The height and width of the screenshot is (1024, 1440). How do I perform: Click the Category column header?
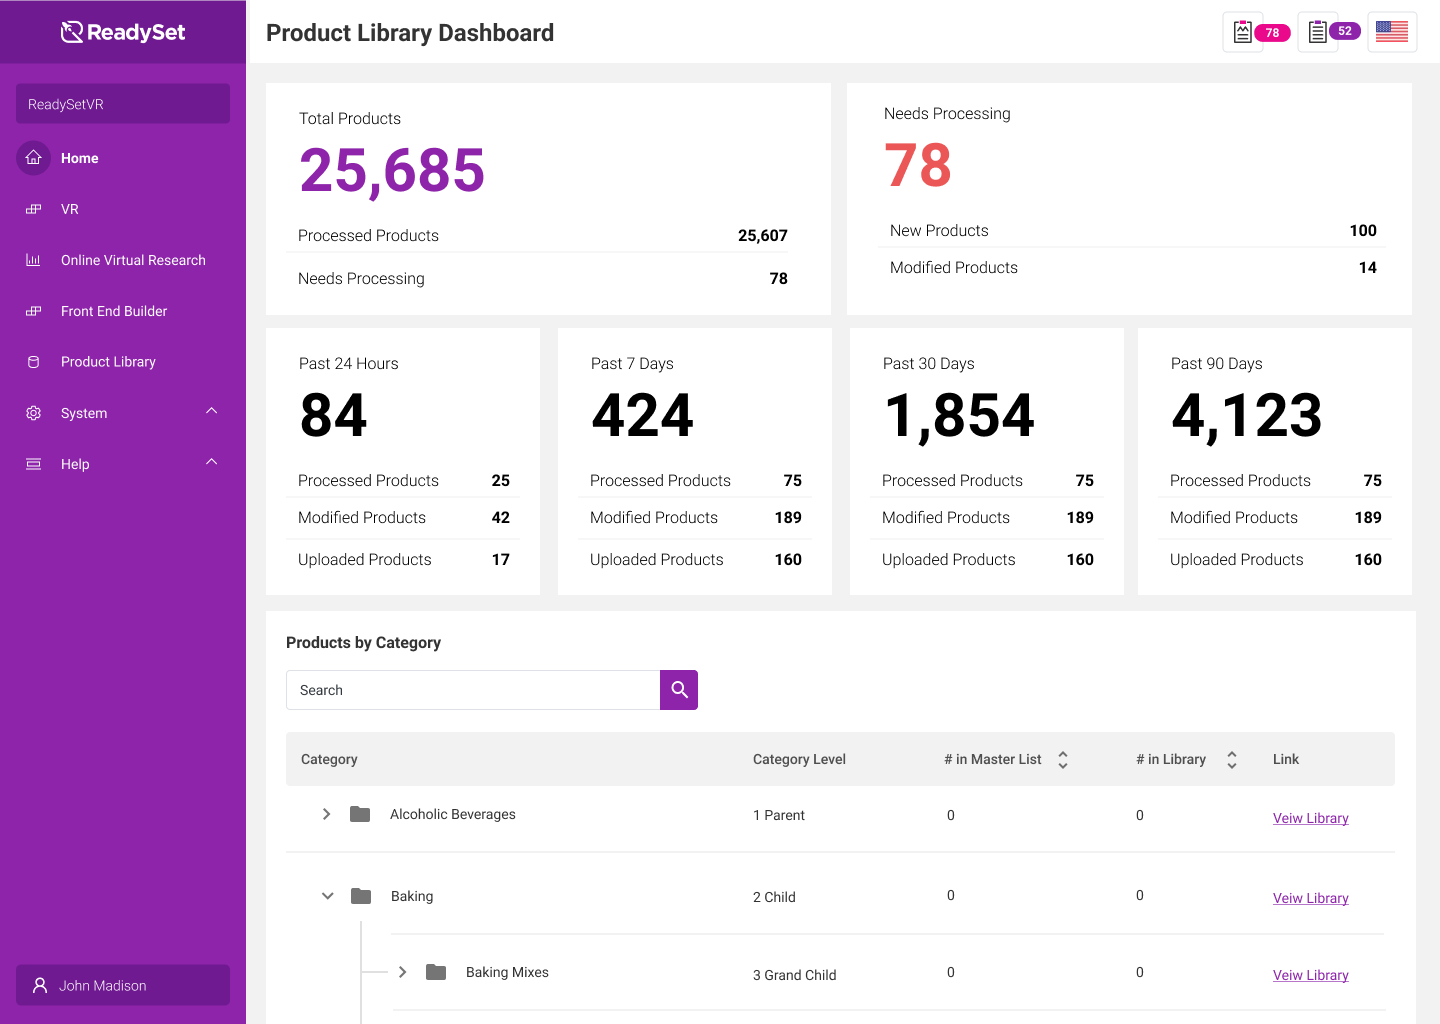(329, 759)
